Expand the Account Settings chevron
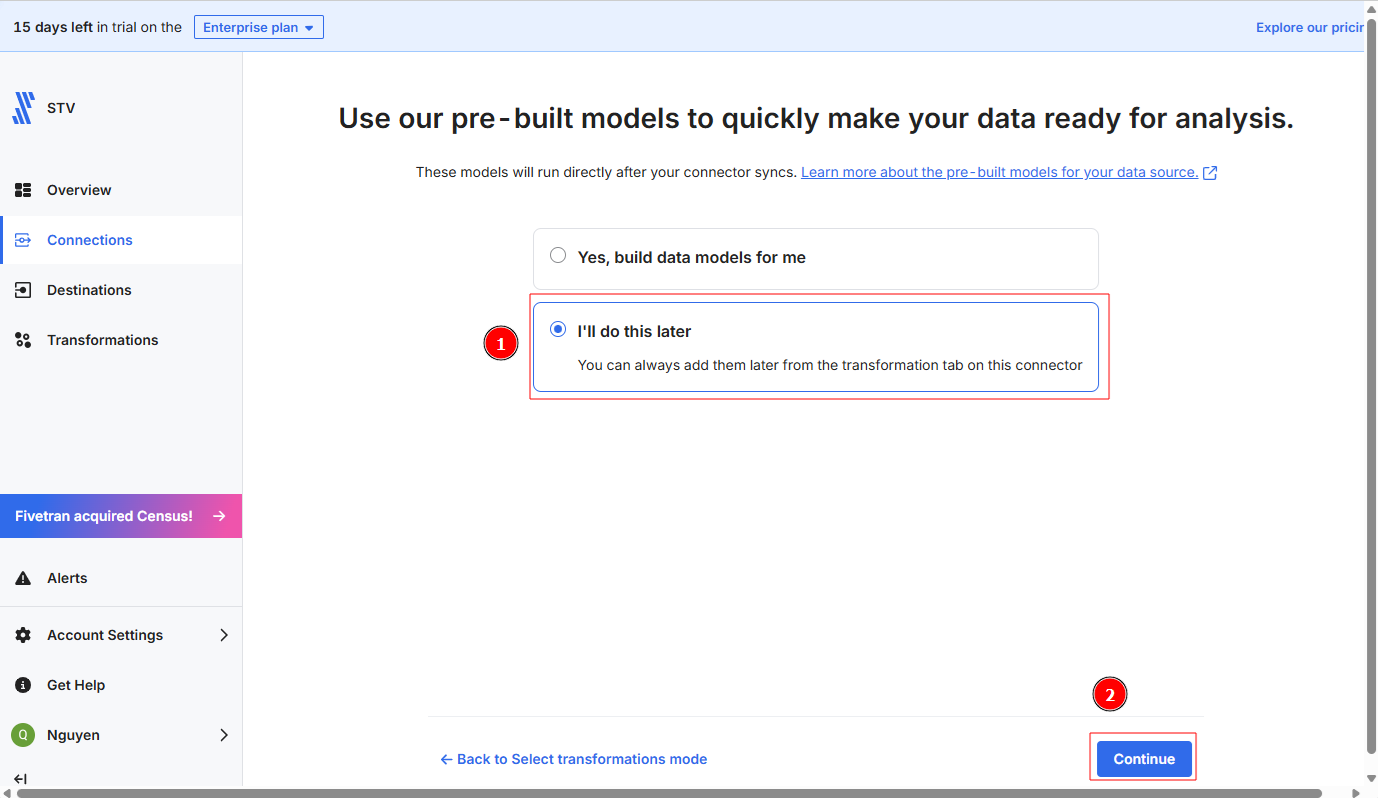 pyautogui.click(x=224, y=635)
